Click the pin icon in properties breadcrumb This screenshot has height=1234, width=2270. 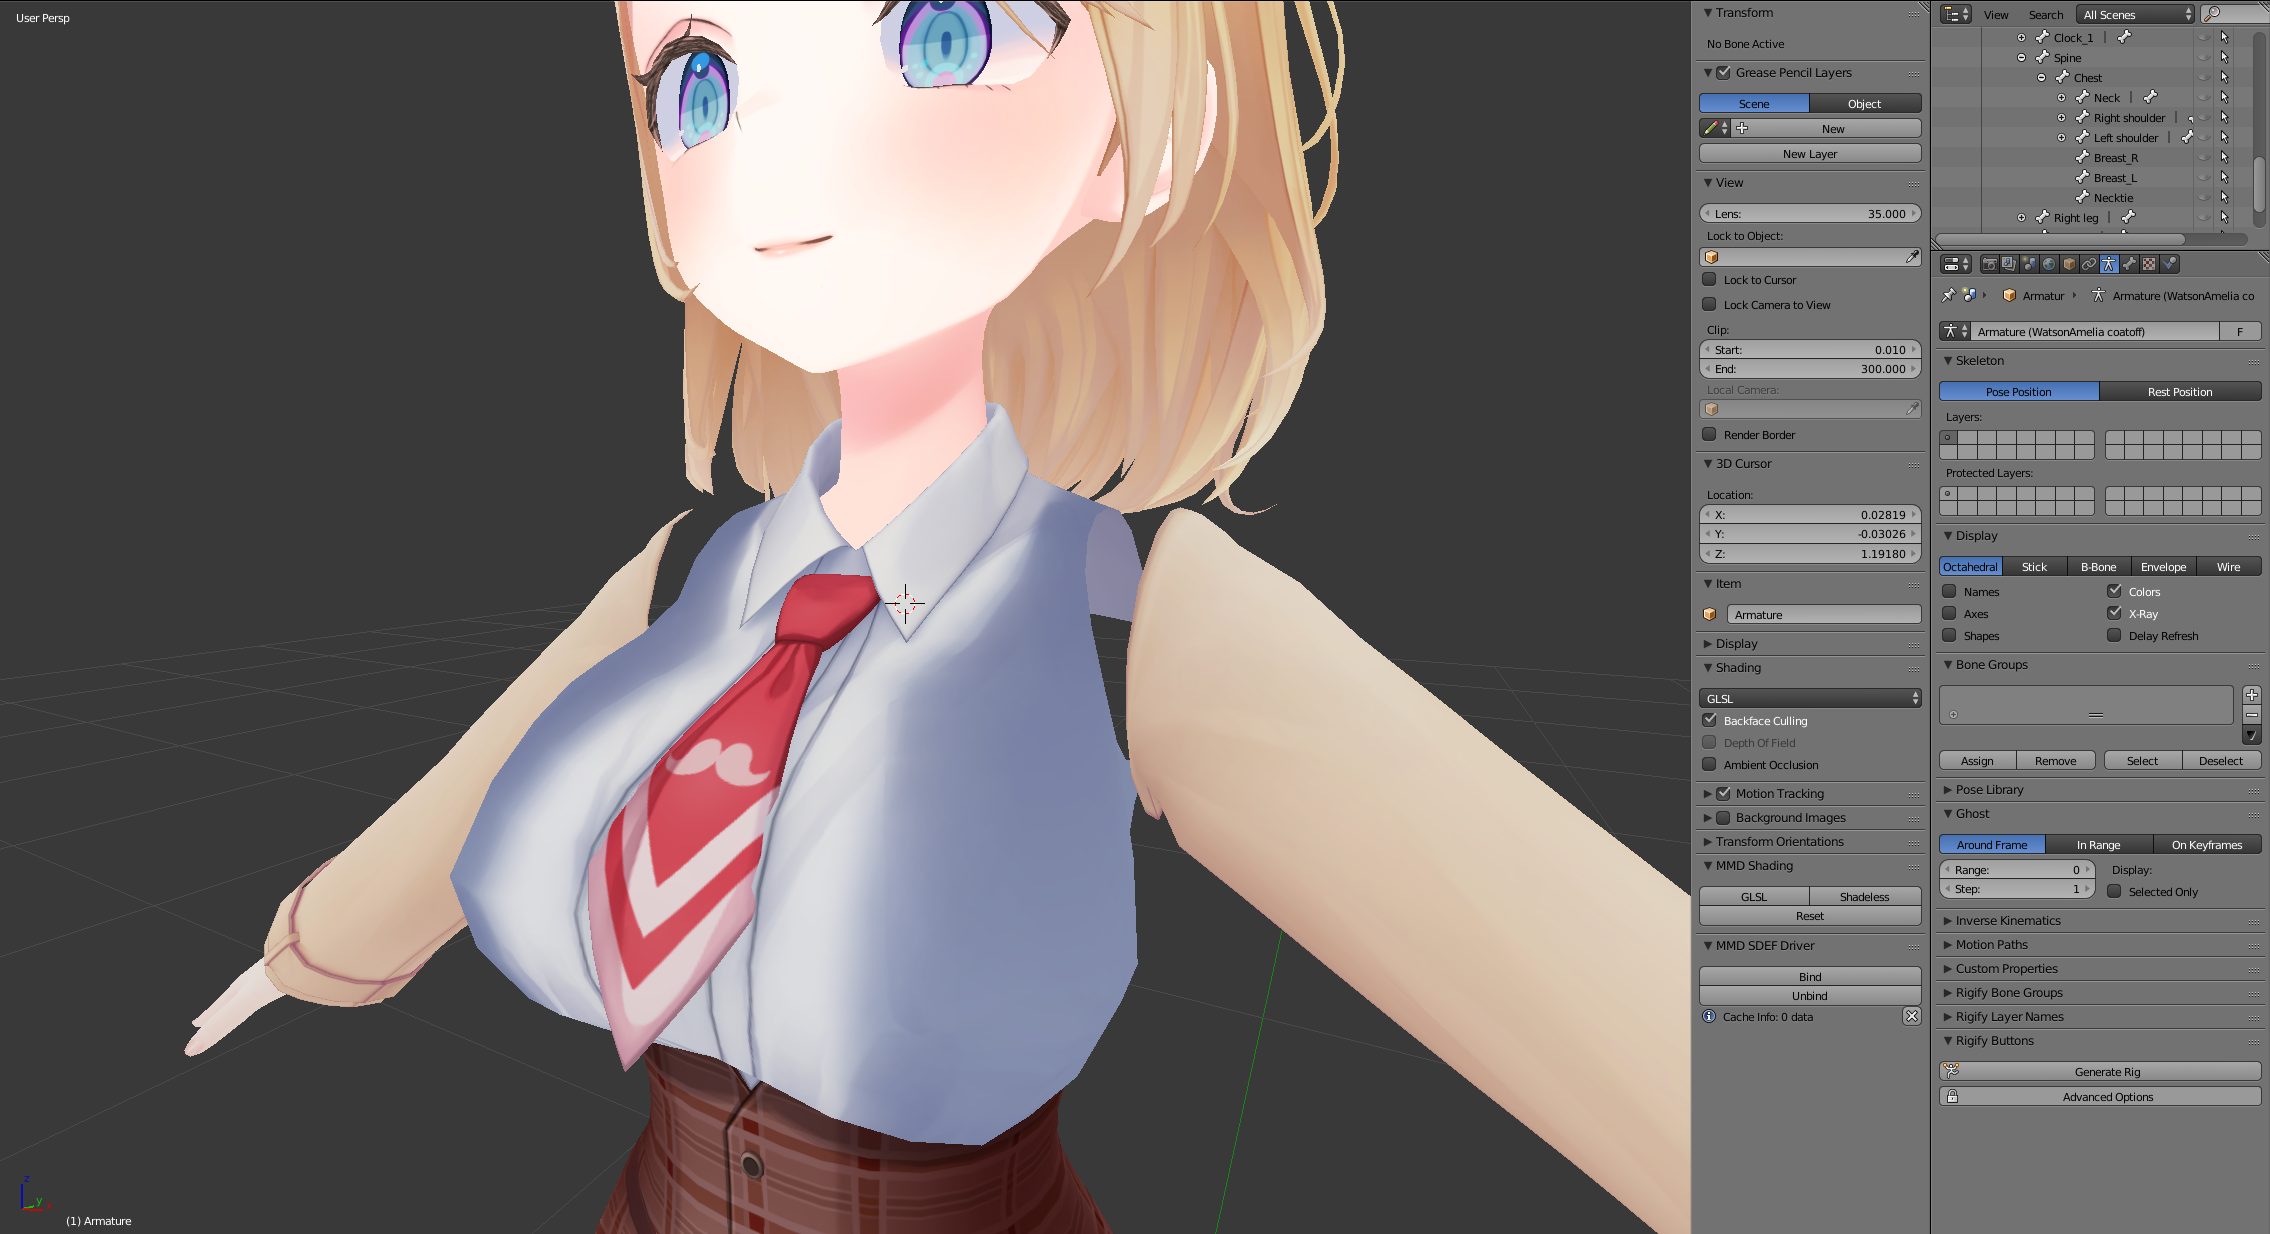tap(1948, 295)
